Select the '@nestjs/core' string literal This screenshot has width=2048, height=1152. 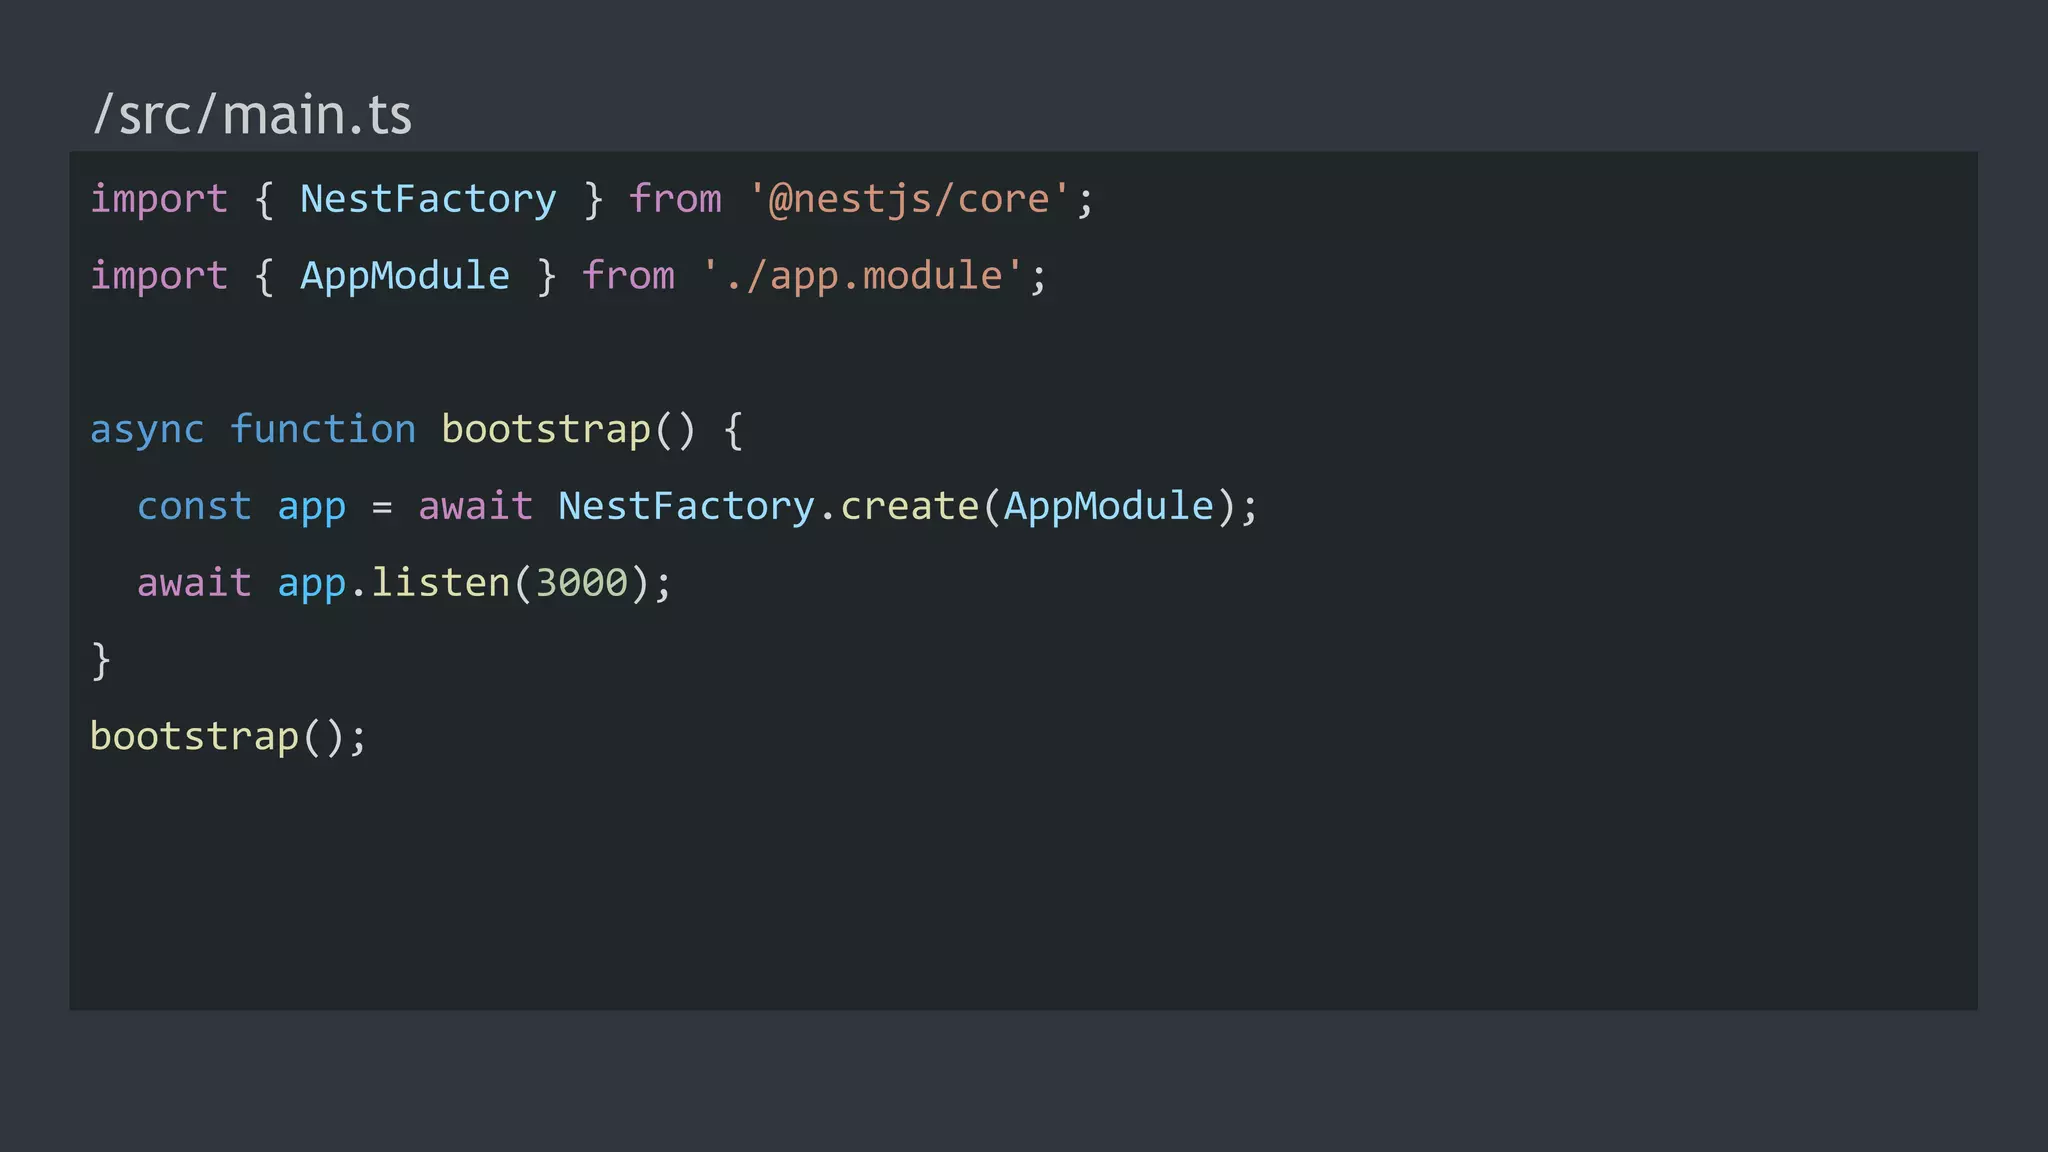909,199
